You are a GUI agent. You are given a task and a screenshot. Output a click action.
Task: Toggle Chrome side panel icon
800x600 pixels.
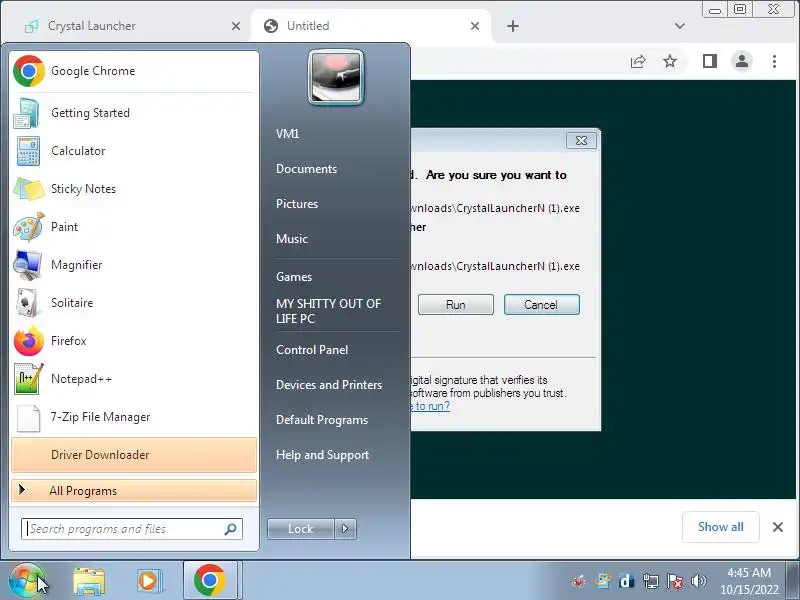(x=710, y=62)
